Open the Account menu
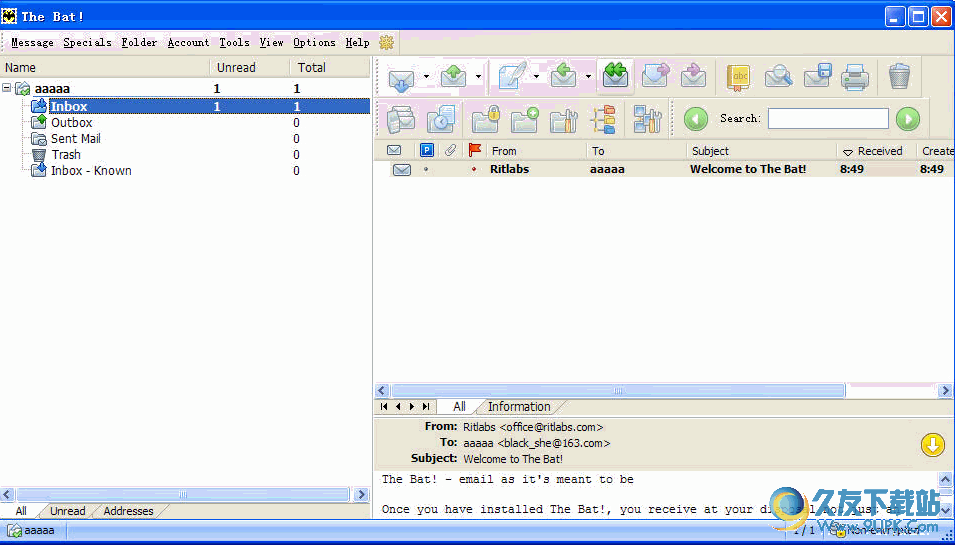The width and height of the screenshot is (955, 545). (188, 42)
